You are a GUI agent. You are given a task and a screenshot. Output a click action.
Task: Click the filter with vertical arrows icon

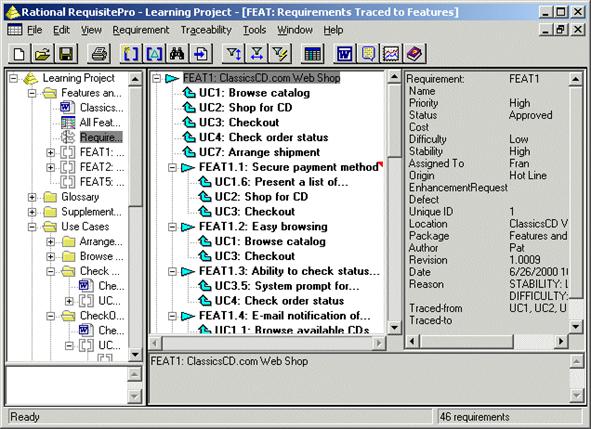(233, 54)
